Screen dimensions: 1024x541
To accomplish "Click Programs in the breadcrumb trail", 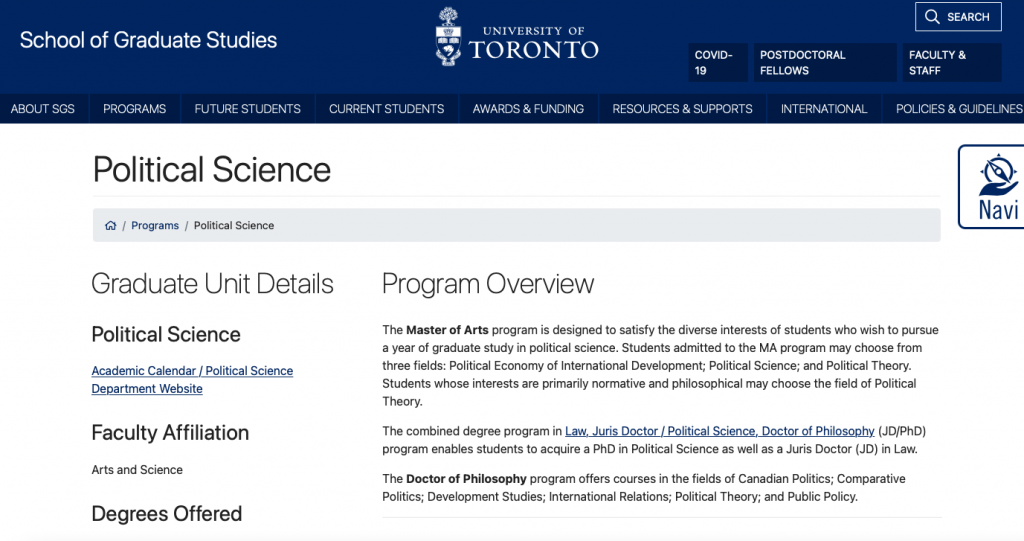I will pyautogui.click(x=155, y=226).
